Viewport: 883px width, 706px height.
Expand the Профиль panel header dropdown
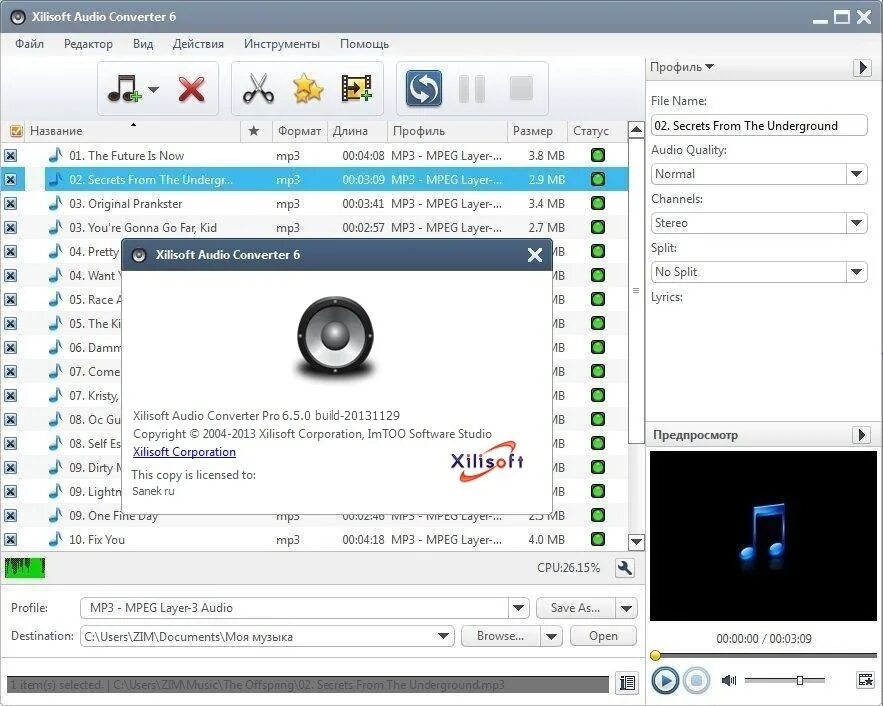point(681,67)
